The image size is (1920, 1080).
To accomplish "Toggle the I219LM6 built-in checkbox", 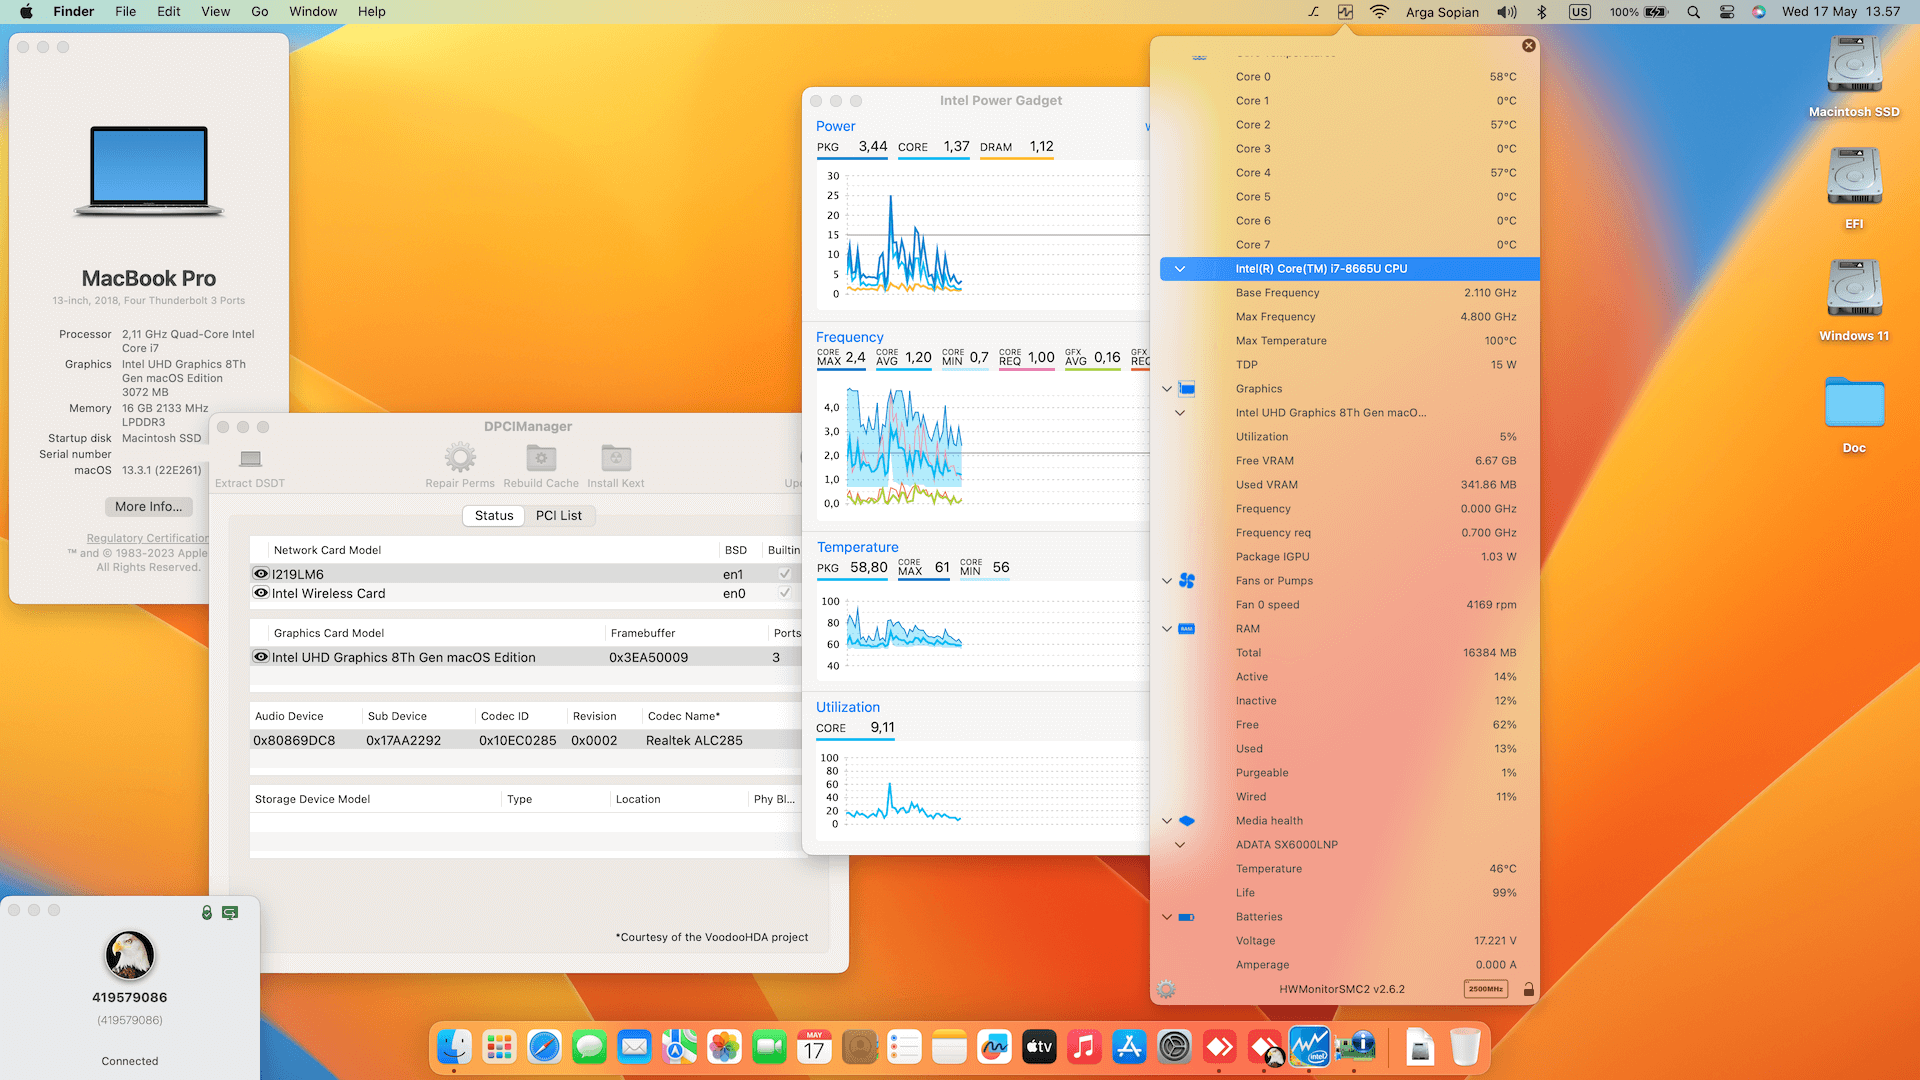I will pos(785,574).
